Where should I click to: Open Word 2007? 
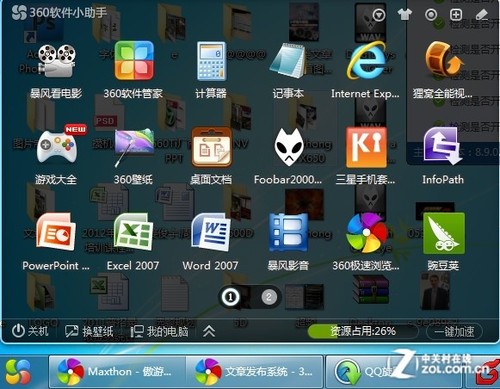pos(211,232)
